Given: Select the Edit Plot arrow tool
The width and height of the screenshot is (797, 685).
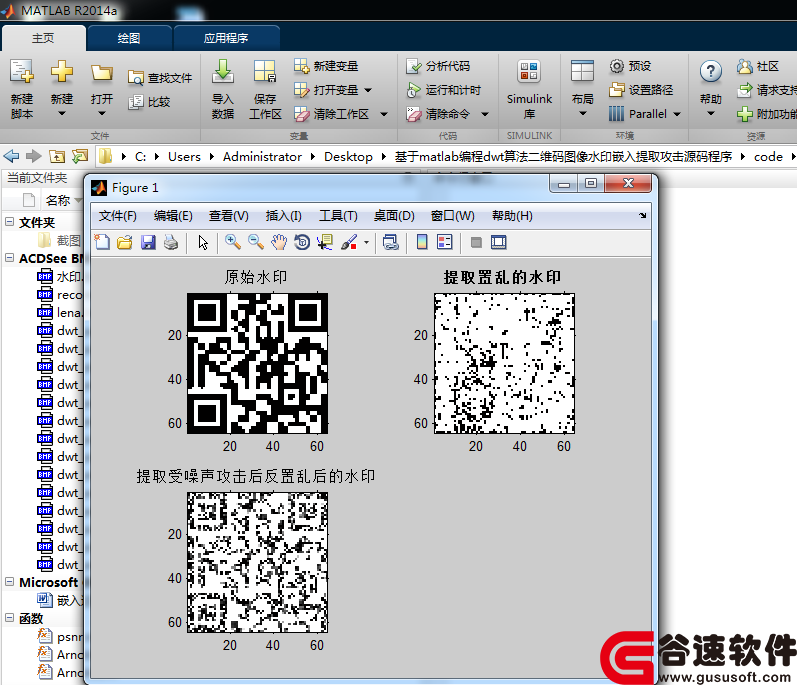Looking at the screenshot, I should pos(203,242).
